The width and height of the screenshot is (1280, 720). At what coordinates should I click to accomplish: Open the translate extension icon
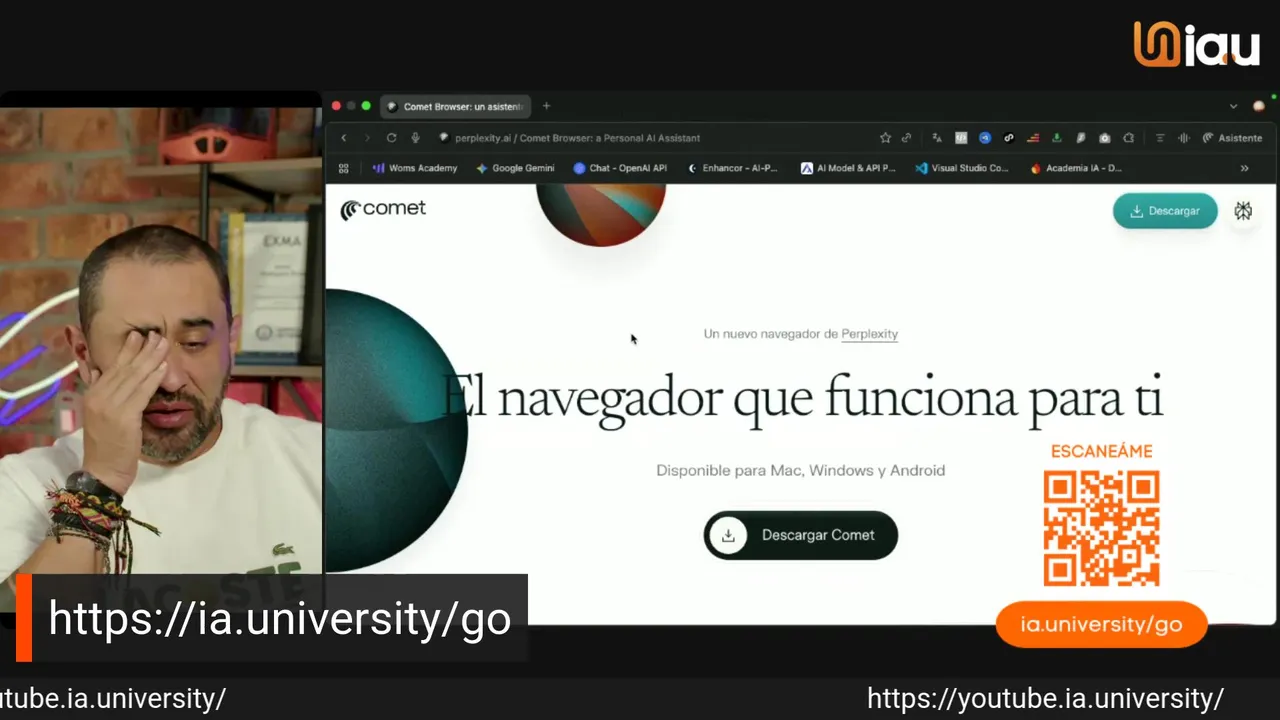(937, 138)
